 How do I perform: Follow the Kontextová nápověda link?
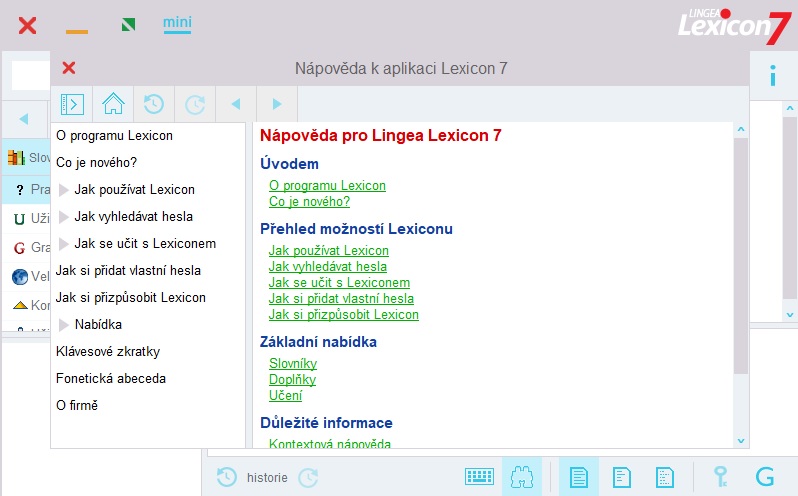coord(330,444)
